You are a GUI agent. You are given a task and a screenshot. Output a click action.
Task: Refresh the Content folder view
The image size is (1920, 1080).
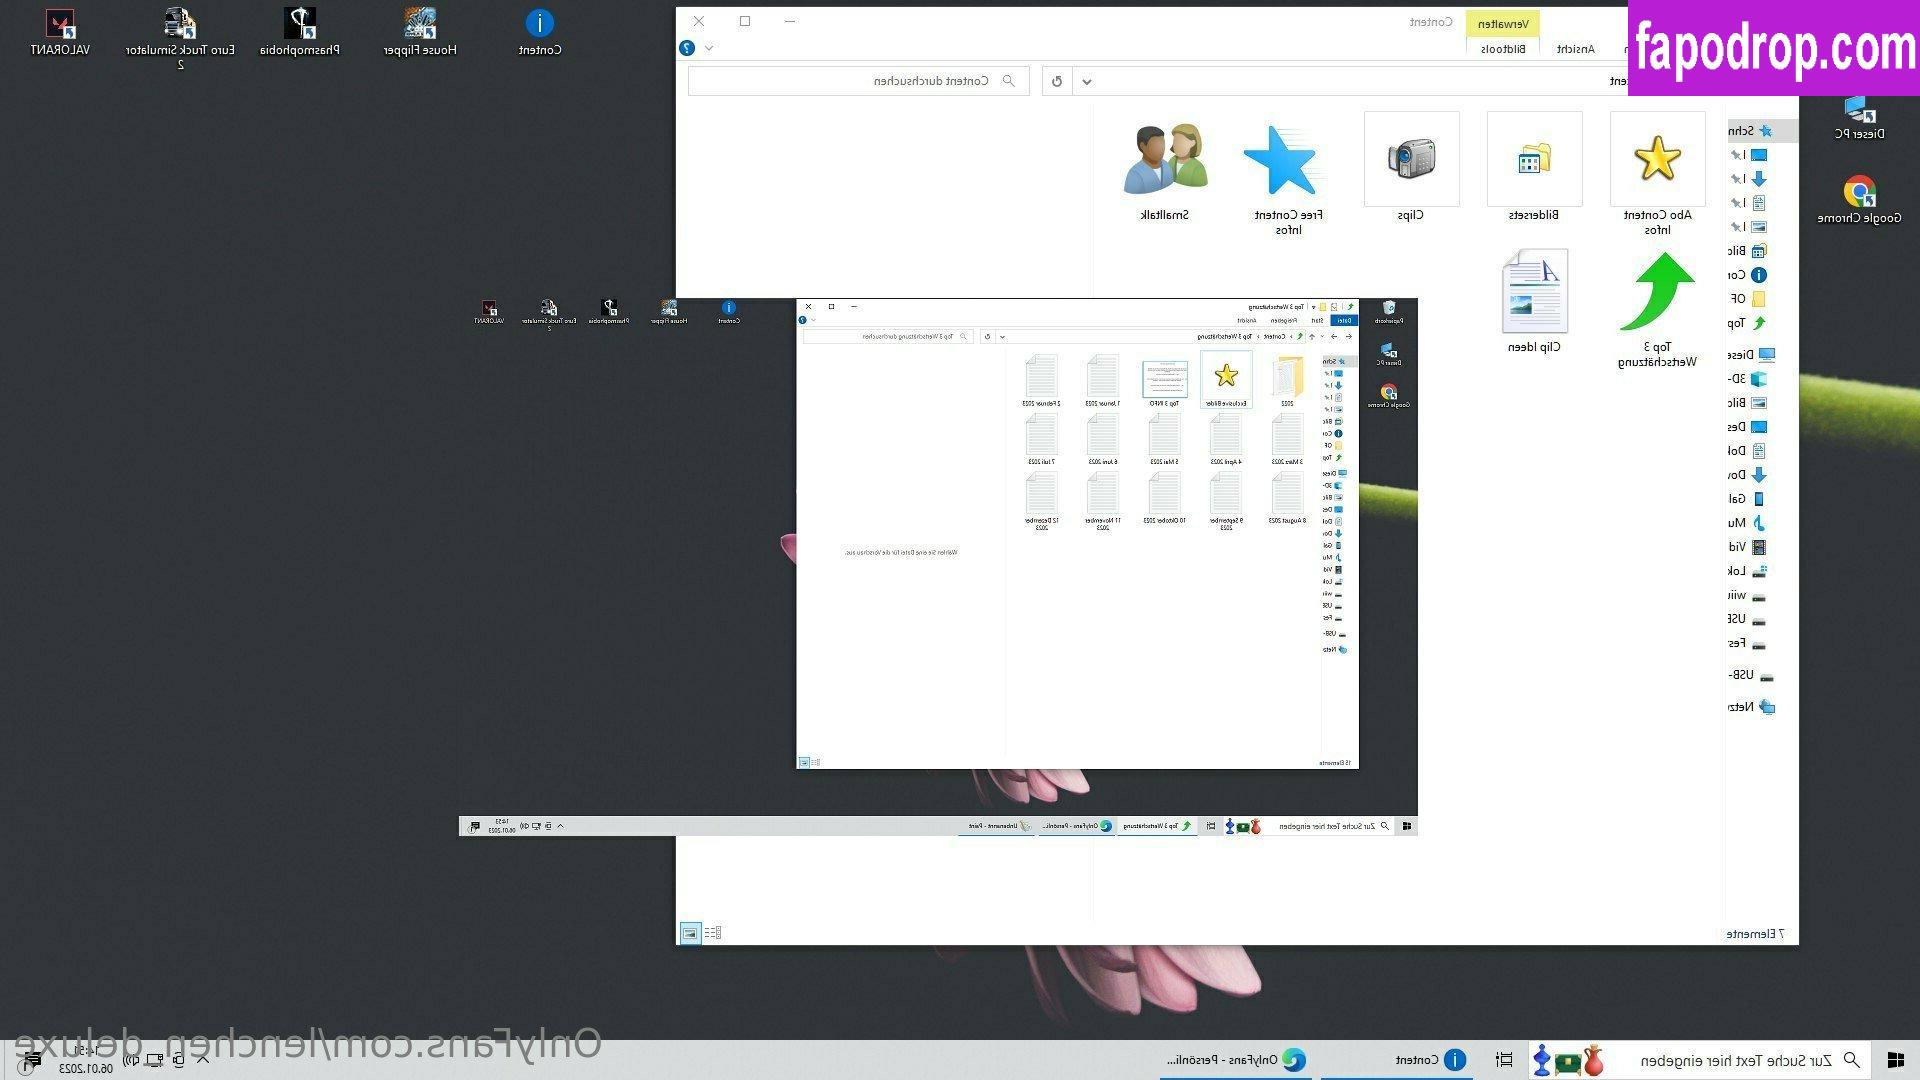coord(1057,81)
